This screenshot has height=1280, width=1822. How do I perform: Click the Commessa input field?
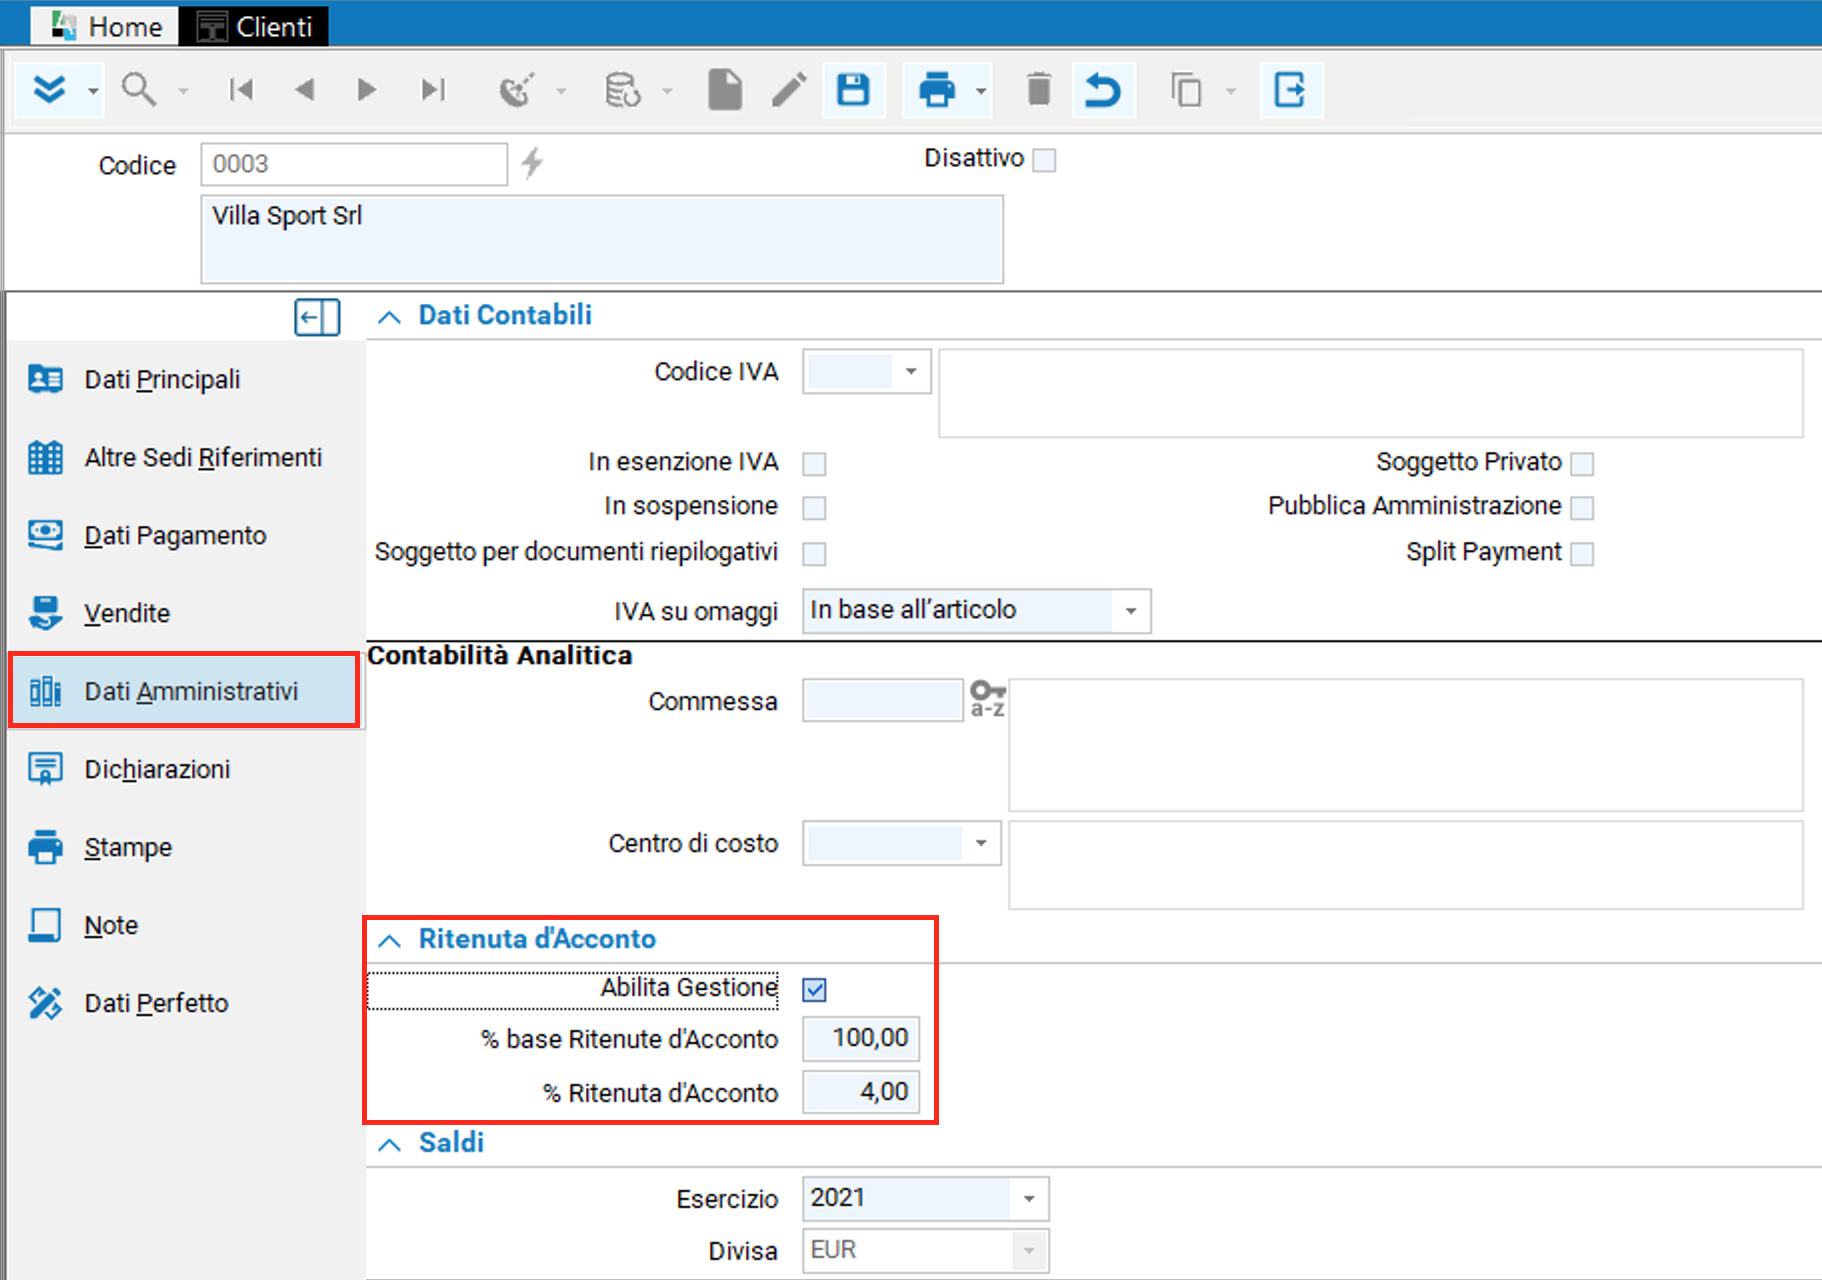click(x=883, y=700)
